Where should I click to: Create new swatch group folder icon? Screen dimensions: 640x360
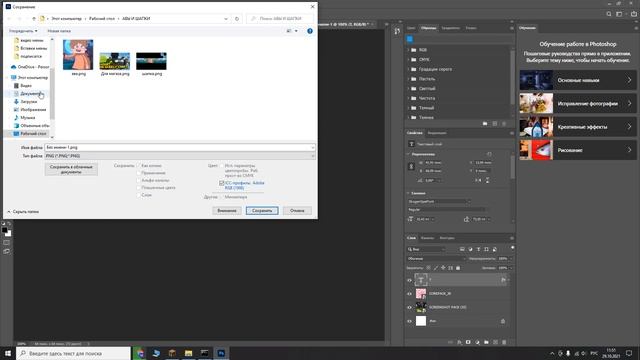pyautogui.click(x=485, y=123)
